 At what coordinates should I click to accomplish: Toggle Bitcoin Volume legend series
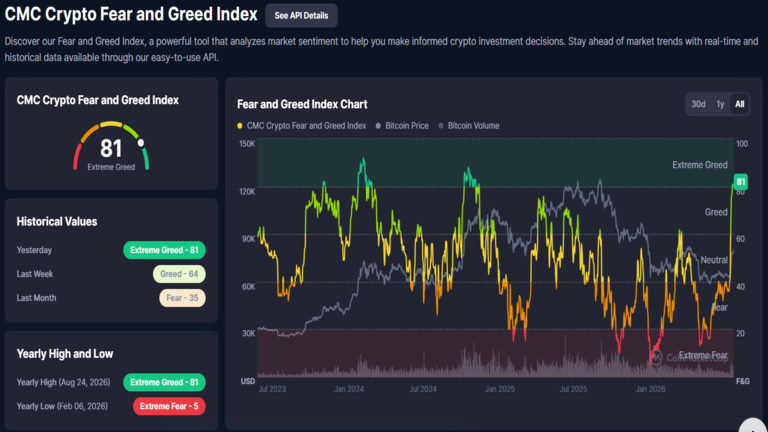(x=469, y=126)
